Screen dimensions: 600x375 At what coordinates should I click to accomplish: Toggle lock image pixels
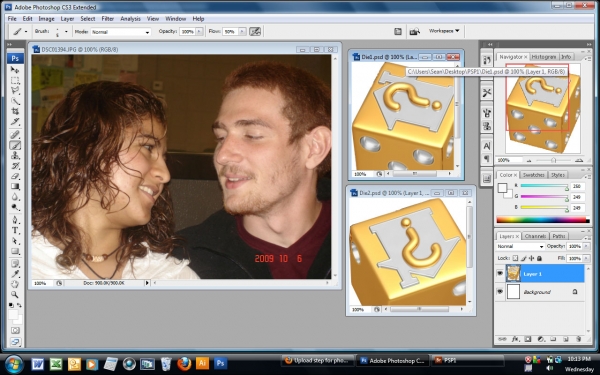point(523,258)
